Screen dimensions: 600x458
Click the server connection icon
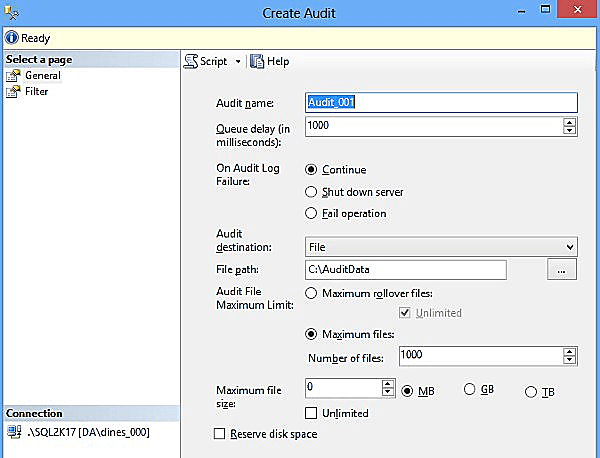pyautogui.click(x=12, y=430)
